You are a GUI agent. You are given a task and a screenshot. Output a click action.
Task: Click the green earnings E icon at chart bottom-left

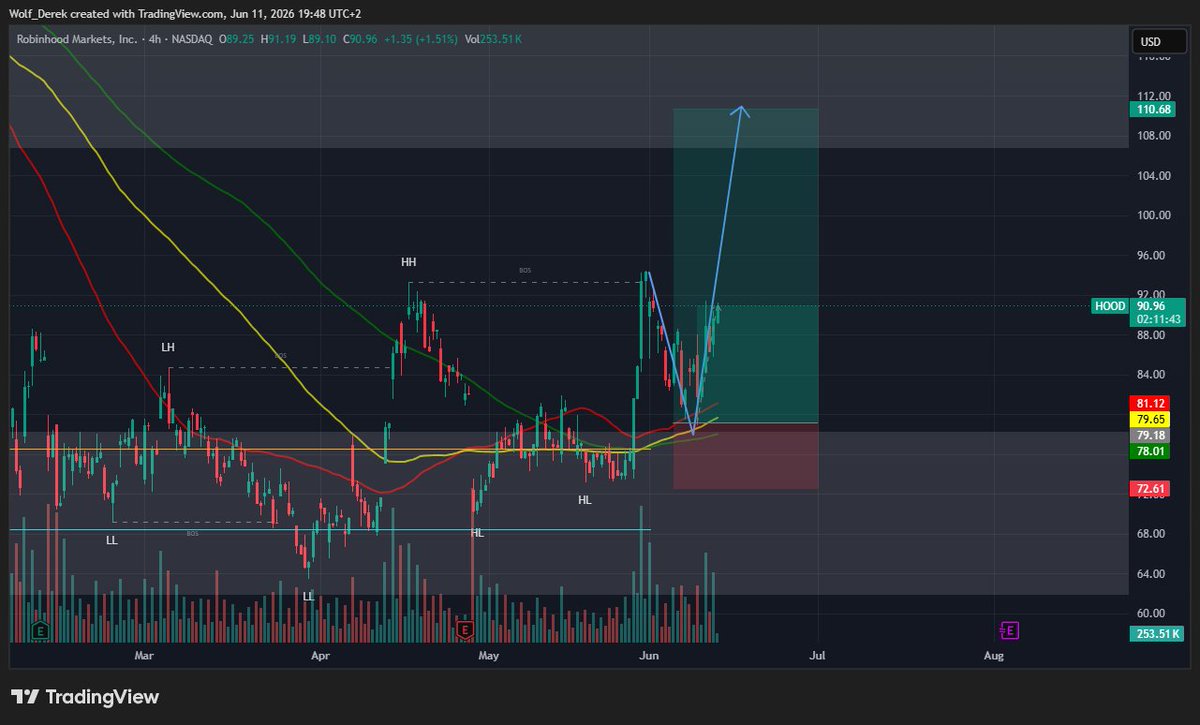point(41,630)
